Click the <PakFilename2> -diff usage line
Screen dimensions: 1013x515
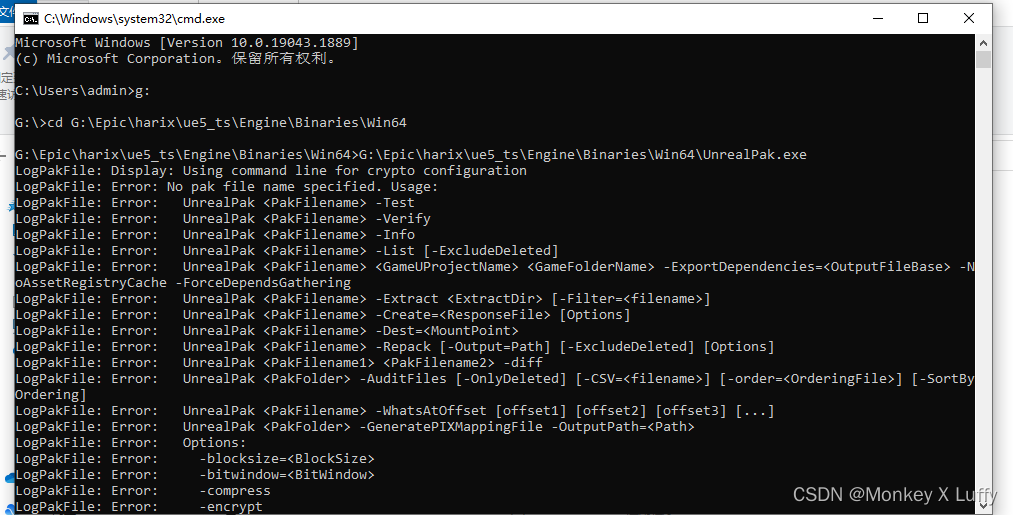point(279,363)
